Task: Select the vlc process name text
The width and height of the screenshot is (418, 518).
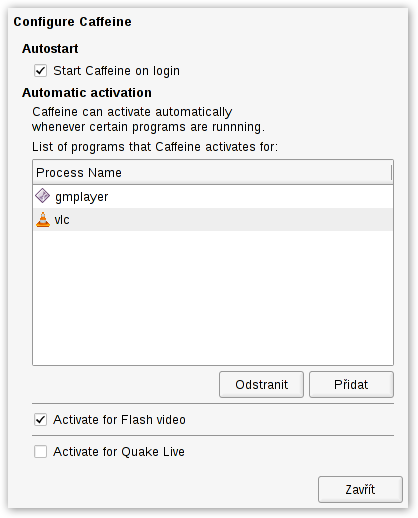Action: pyautogui.click(x=62, y=220)
